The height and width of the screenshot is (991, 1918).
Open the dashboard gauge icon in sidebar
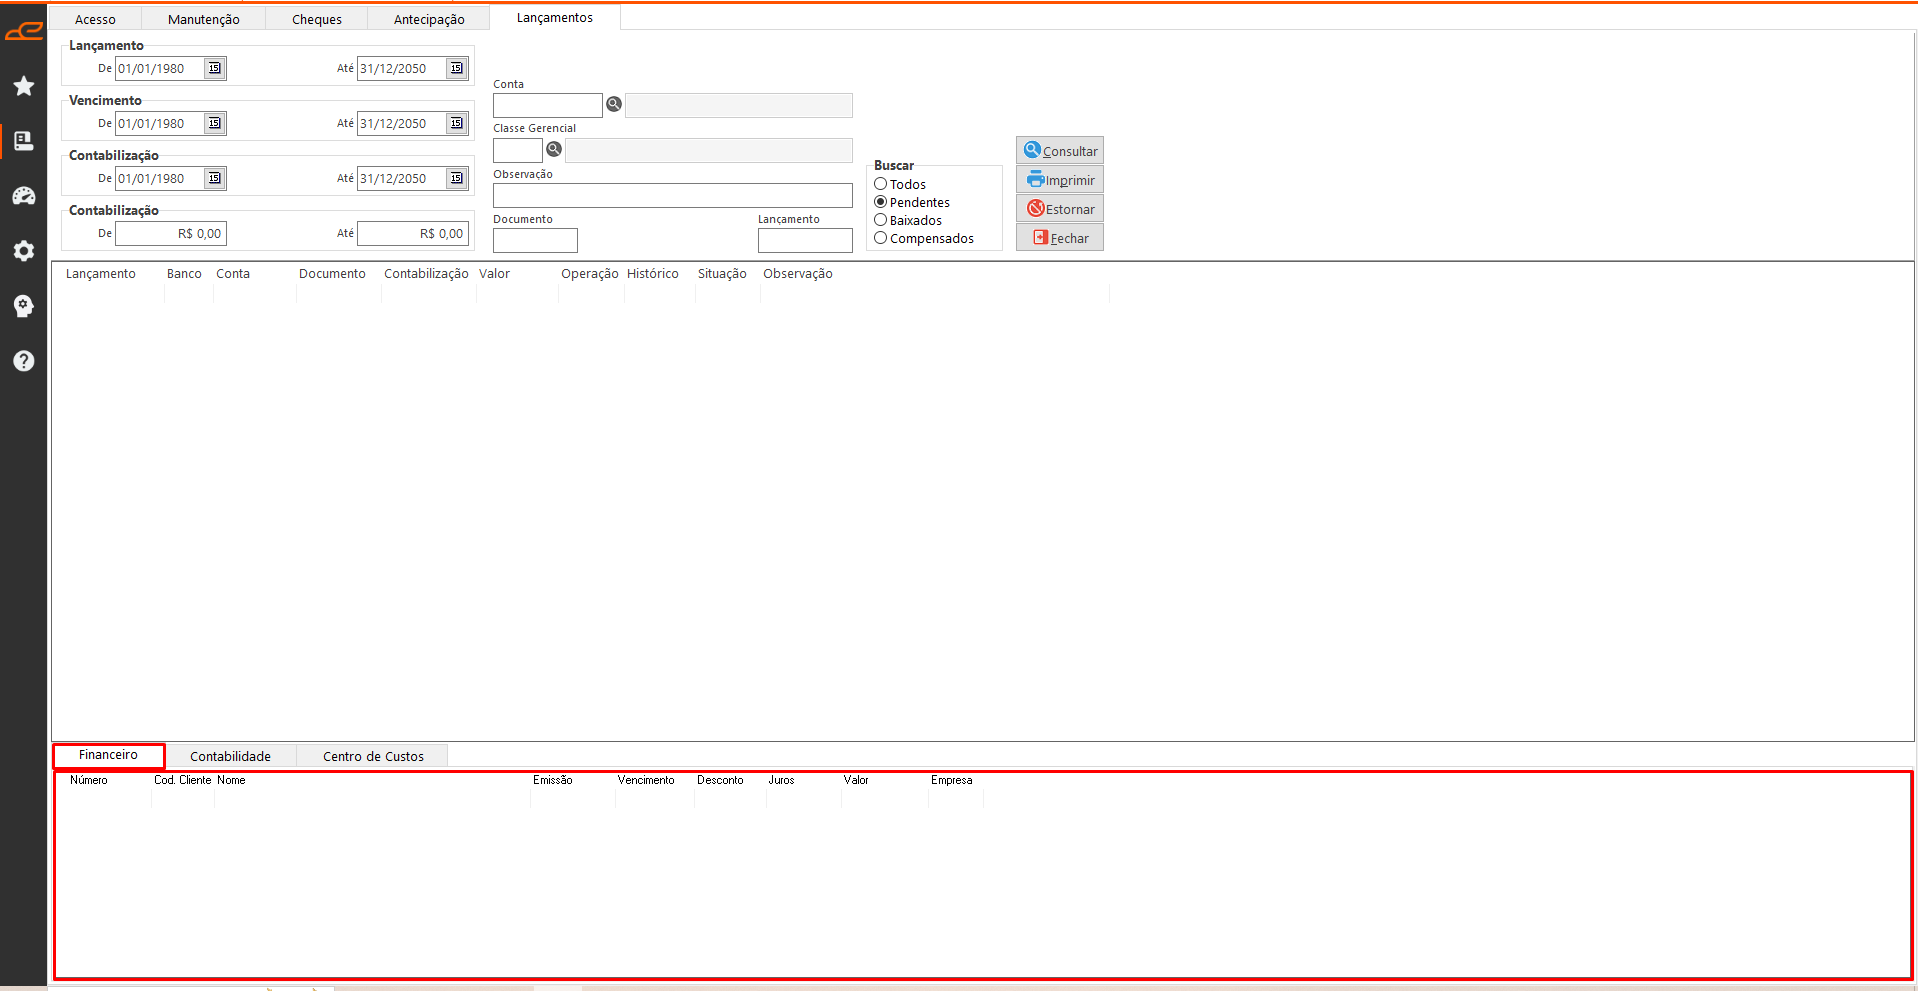pyautogui.click(x=24, y=196)
